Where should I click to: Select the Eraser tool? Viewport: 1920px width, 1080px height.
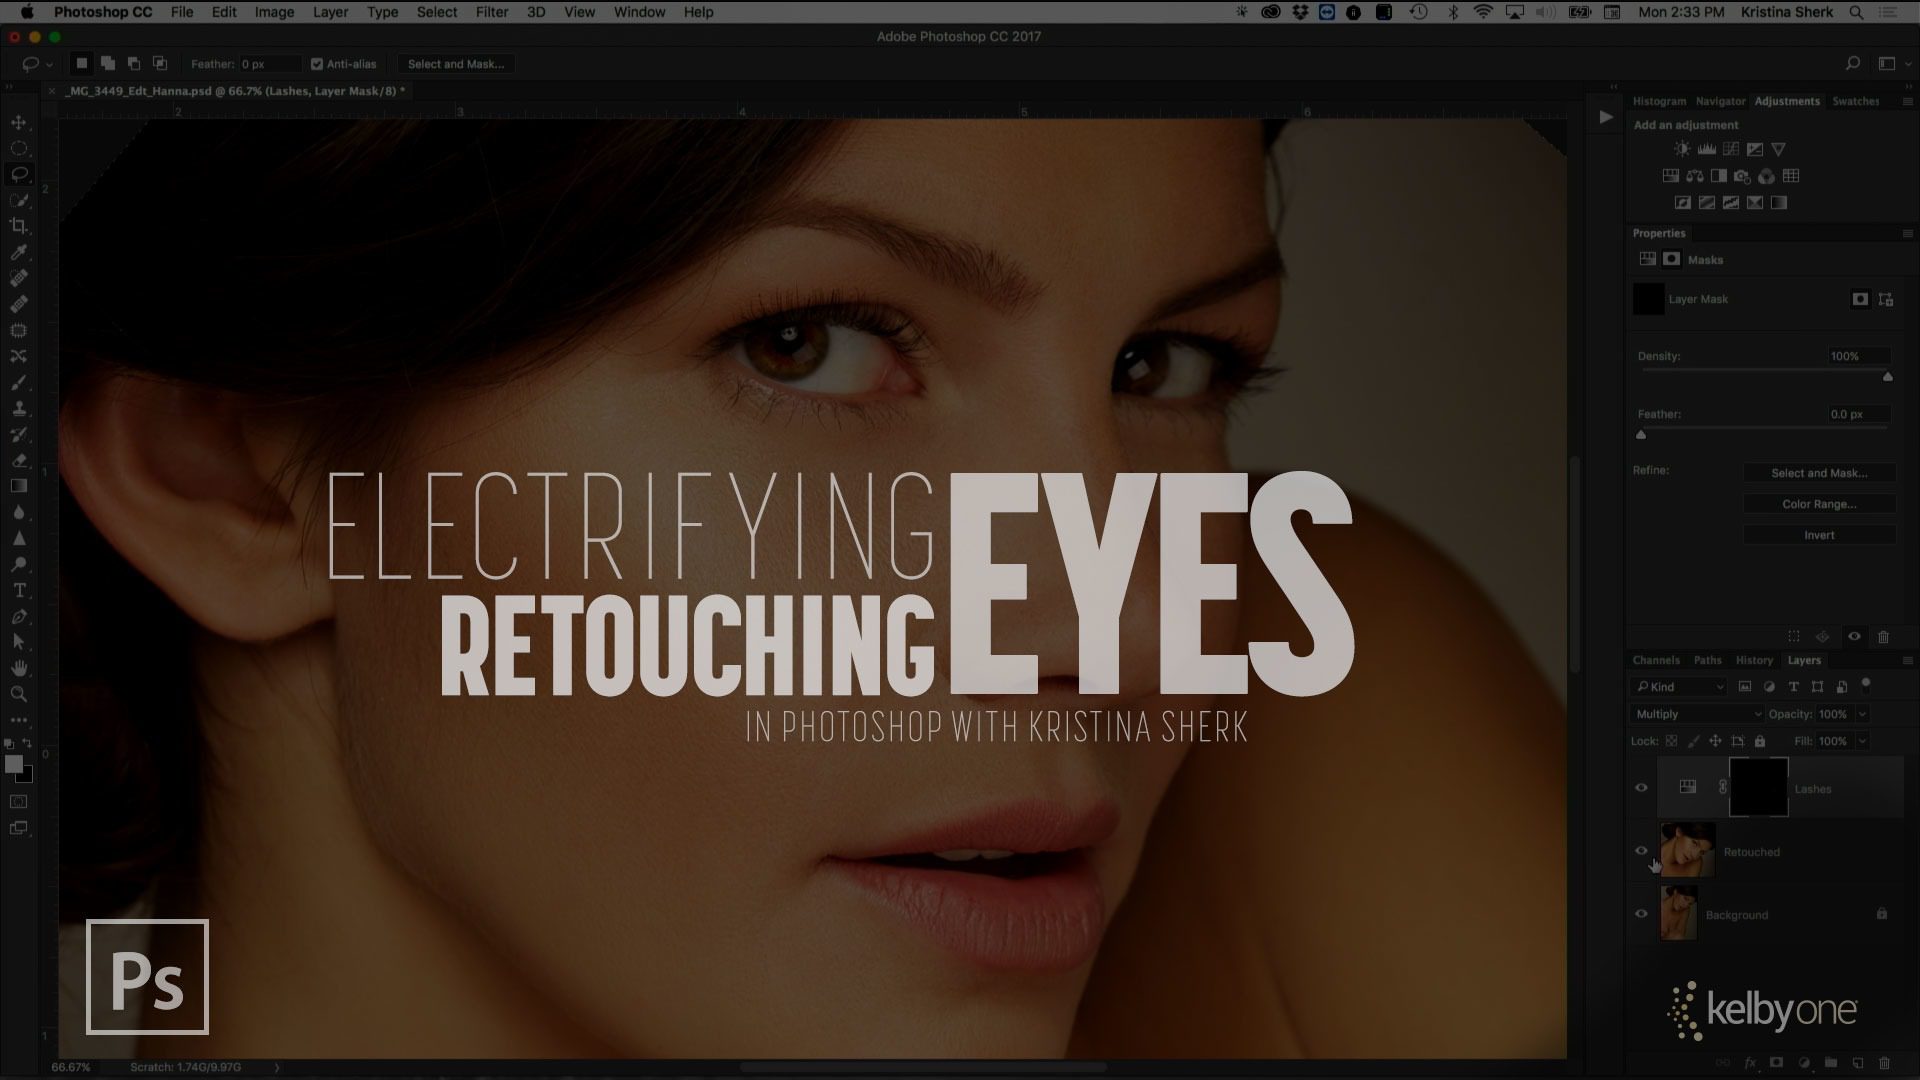tap(19, 460)
